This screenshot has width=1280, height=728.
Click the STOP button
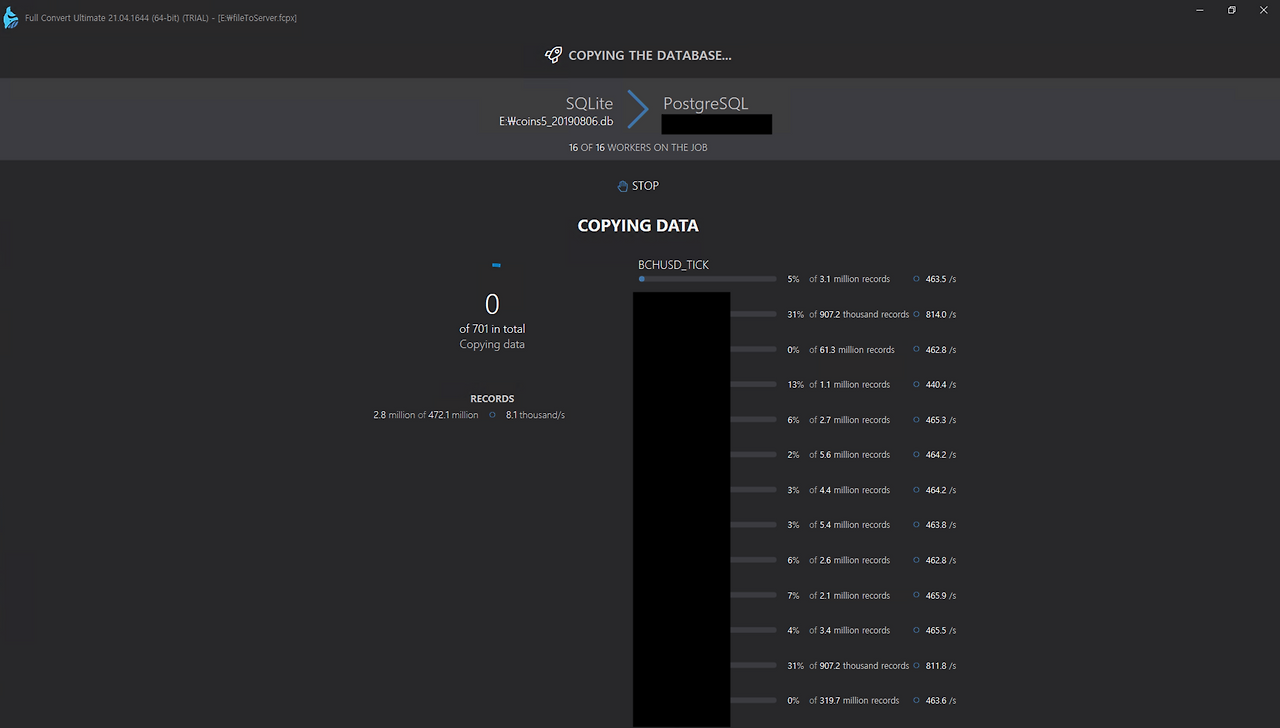638,186
